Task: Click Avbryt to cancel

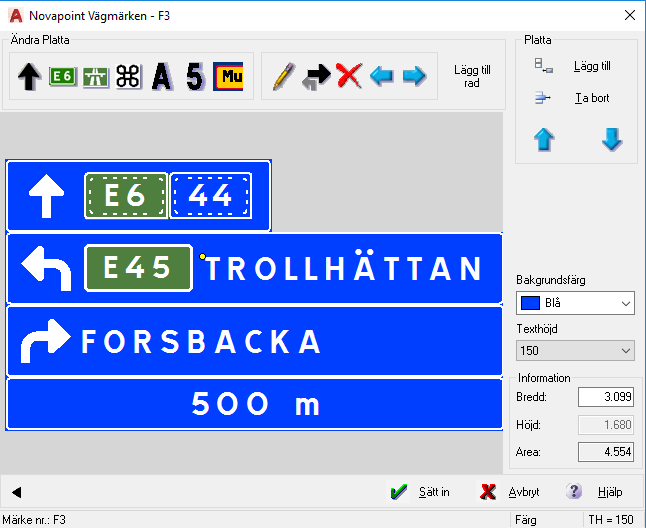Action: pos(524,492)
